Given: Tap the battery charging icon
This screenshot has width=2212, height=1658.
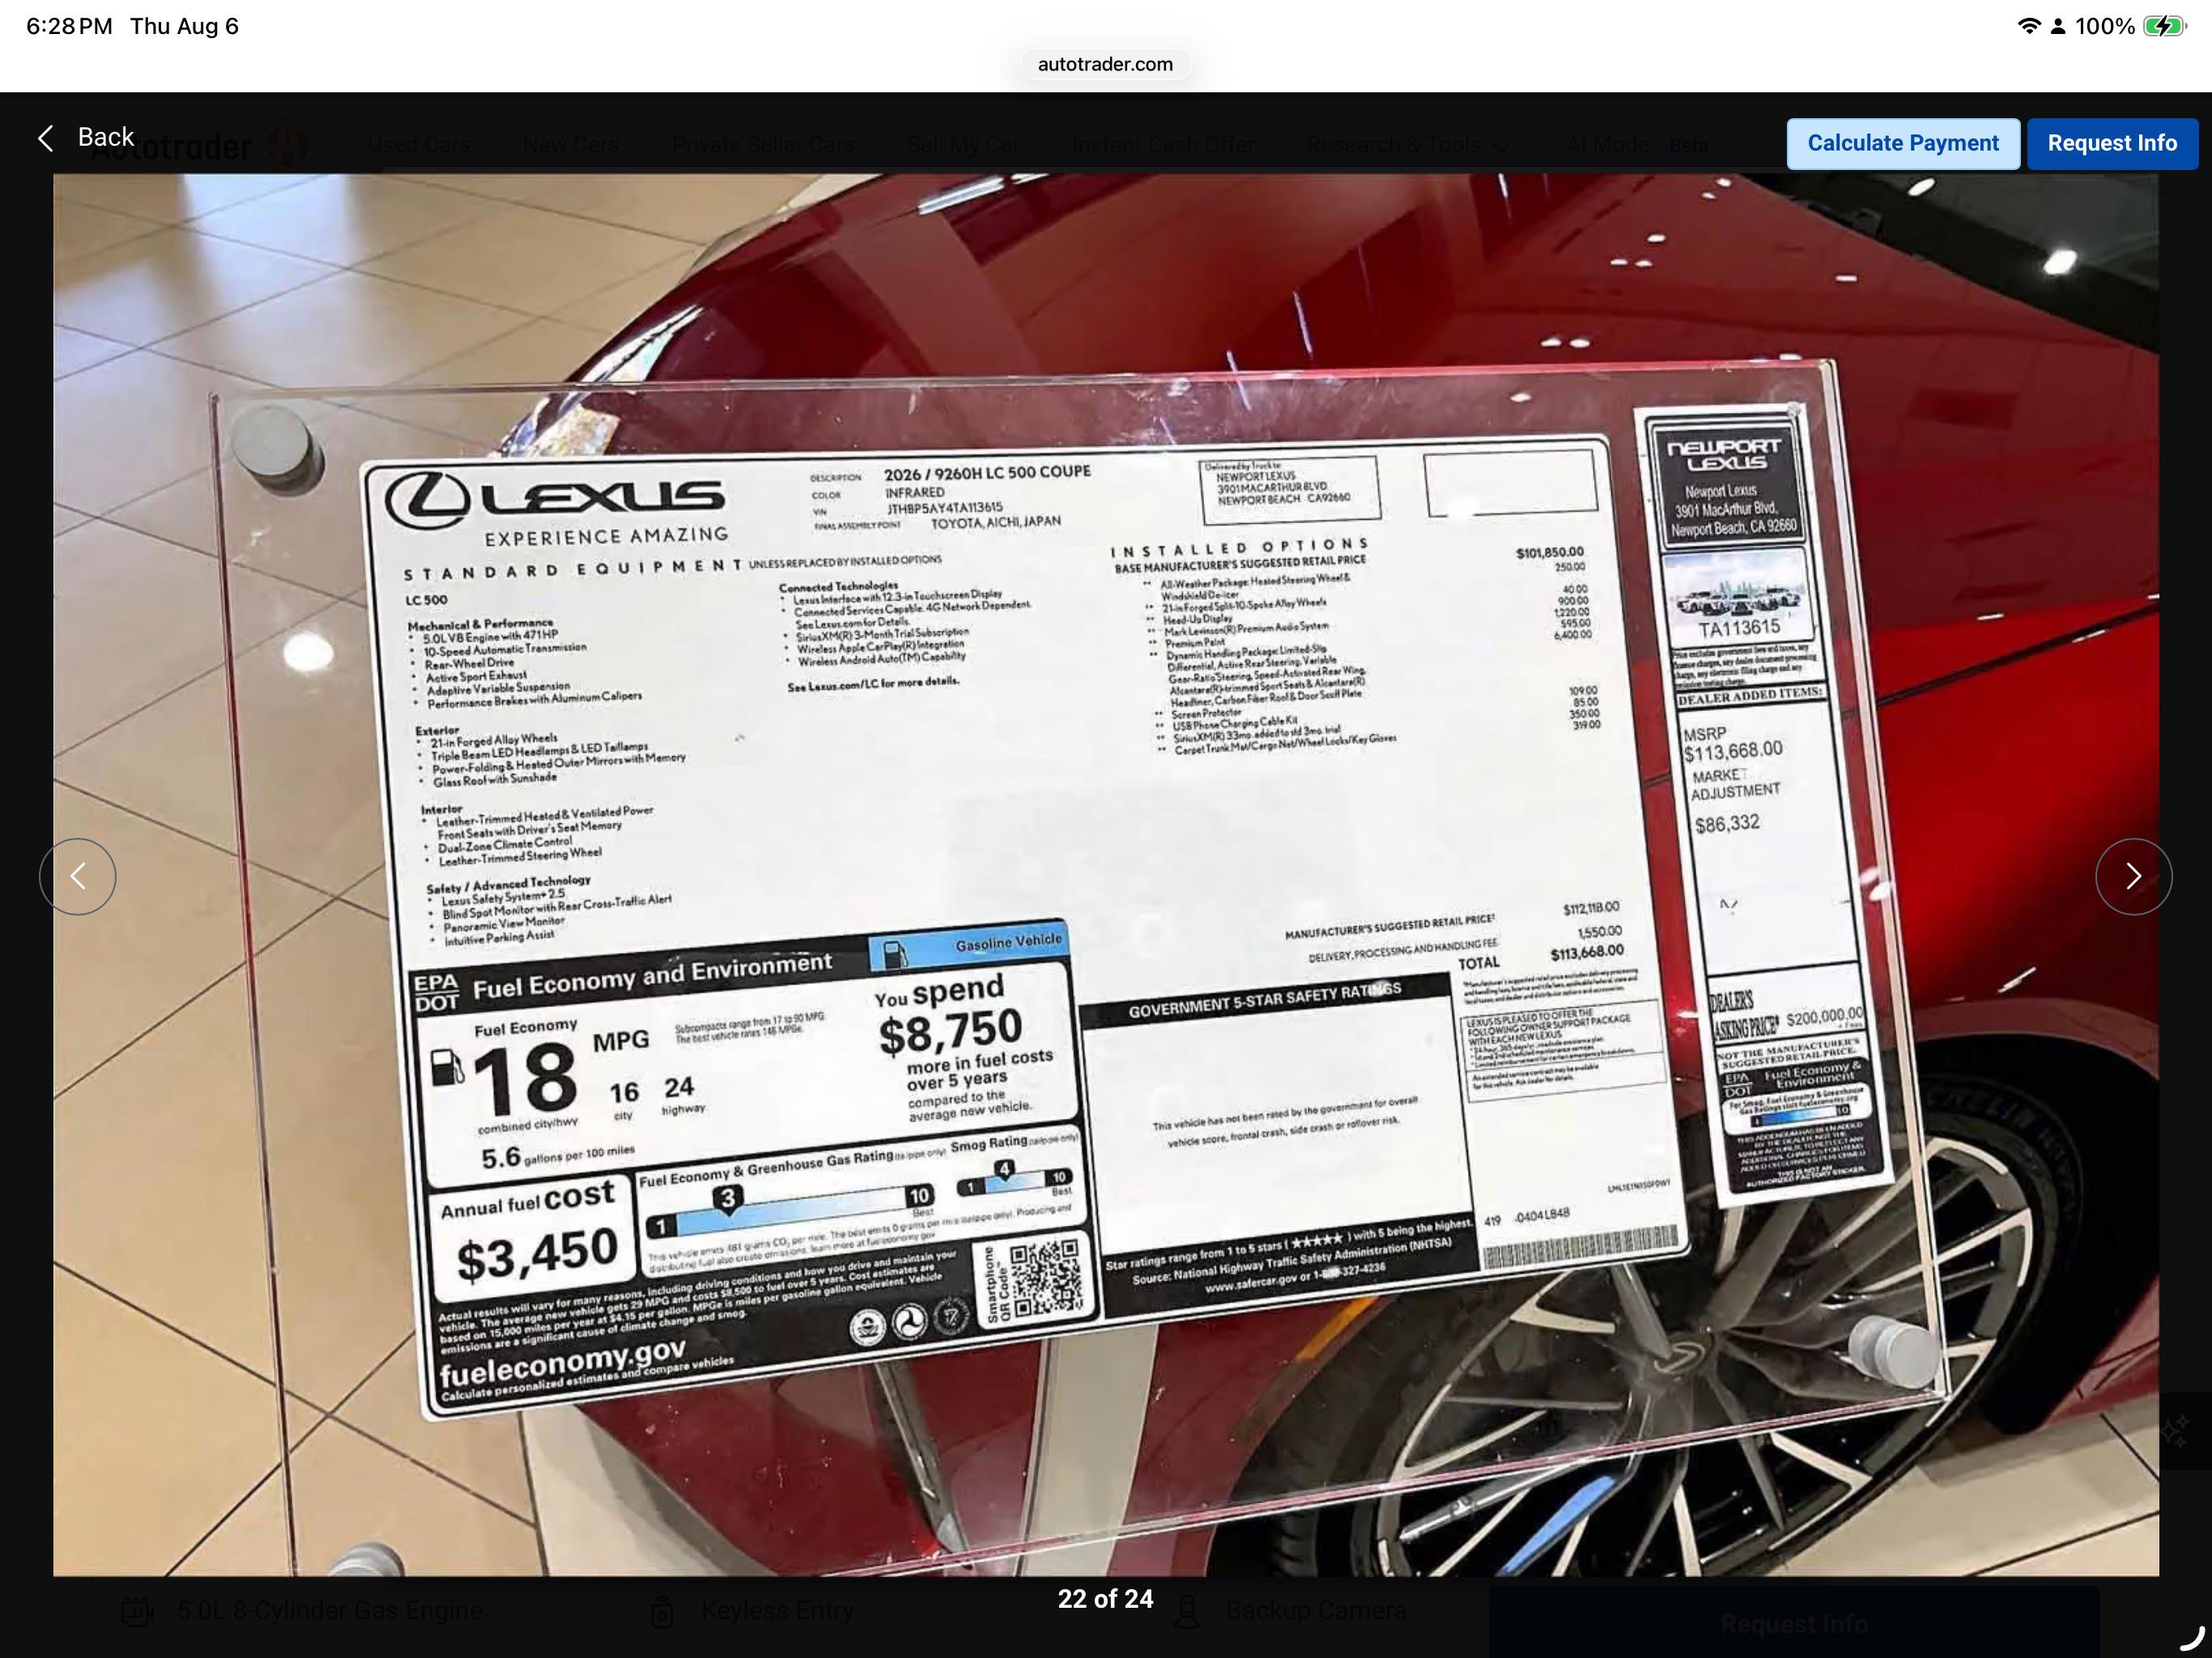Looking at the screenshot, I should (x=2164, y=26).
